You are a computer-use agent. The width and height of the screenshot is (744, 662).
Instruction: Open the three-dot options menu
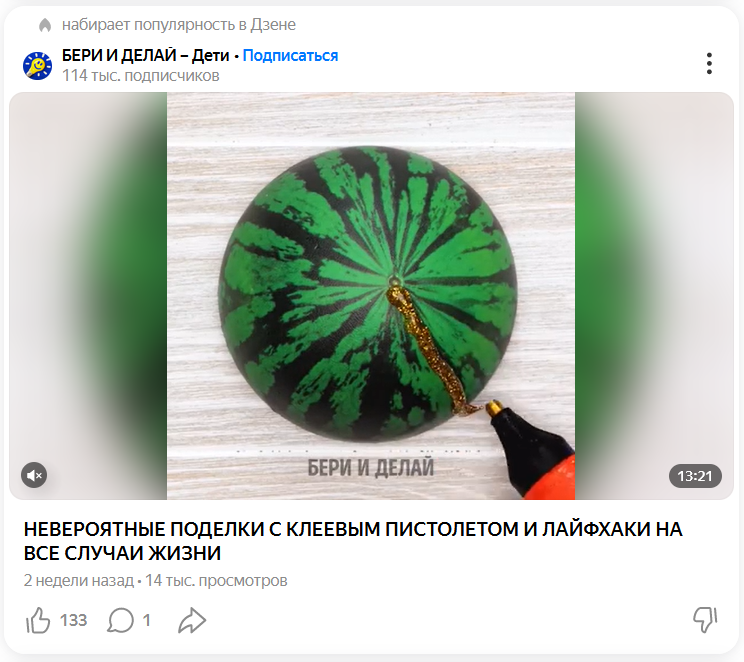click(709, 64)
